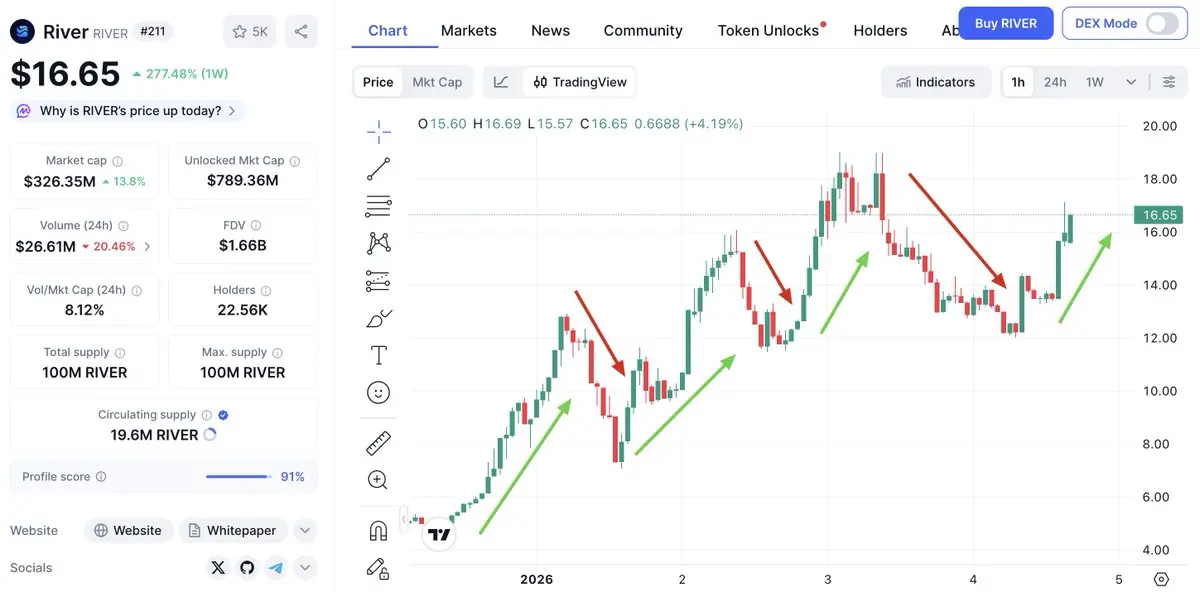
Task: Open chart filter settings icon
Action: click(x=1168, y=82)
